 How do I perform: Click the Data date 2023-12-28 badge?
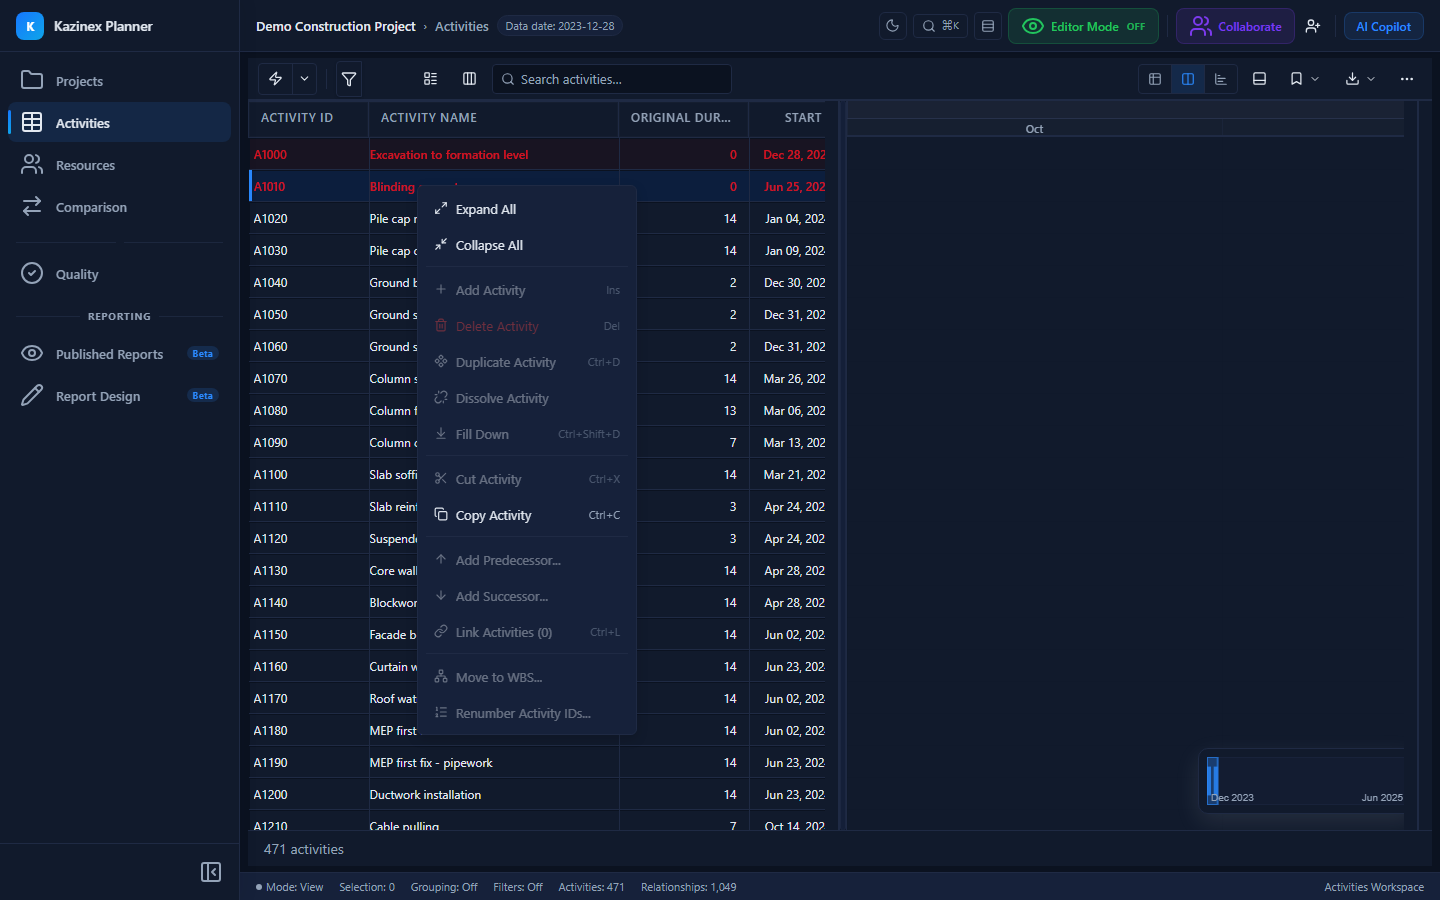560,26
